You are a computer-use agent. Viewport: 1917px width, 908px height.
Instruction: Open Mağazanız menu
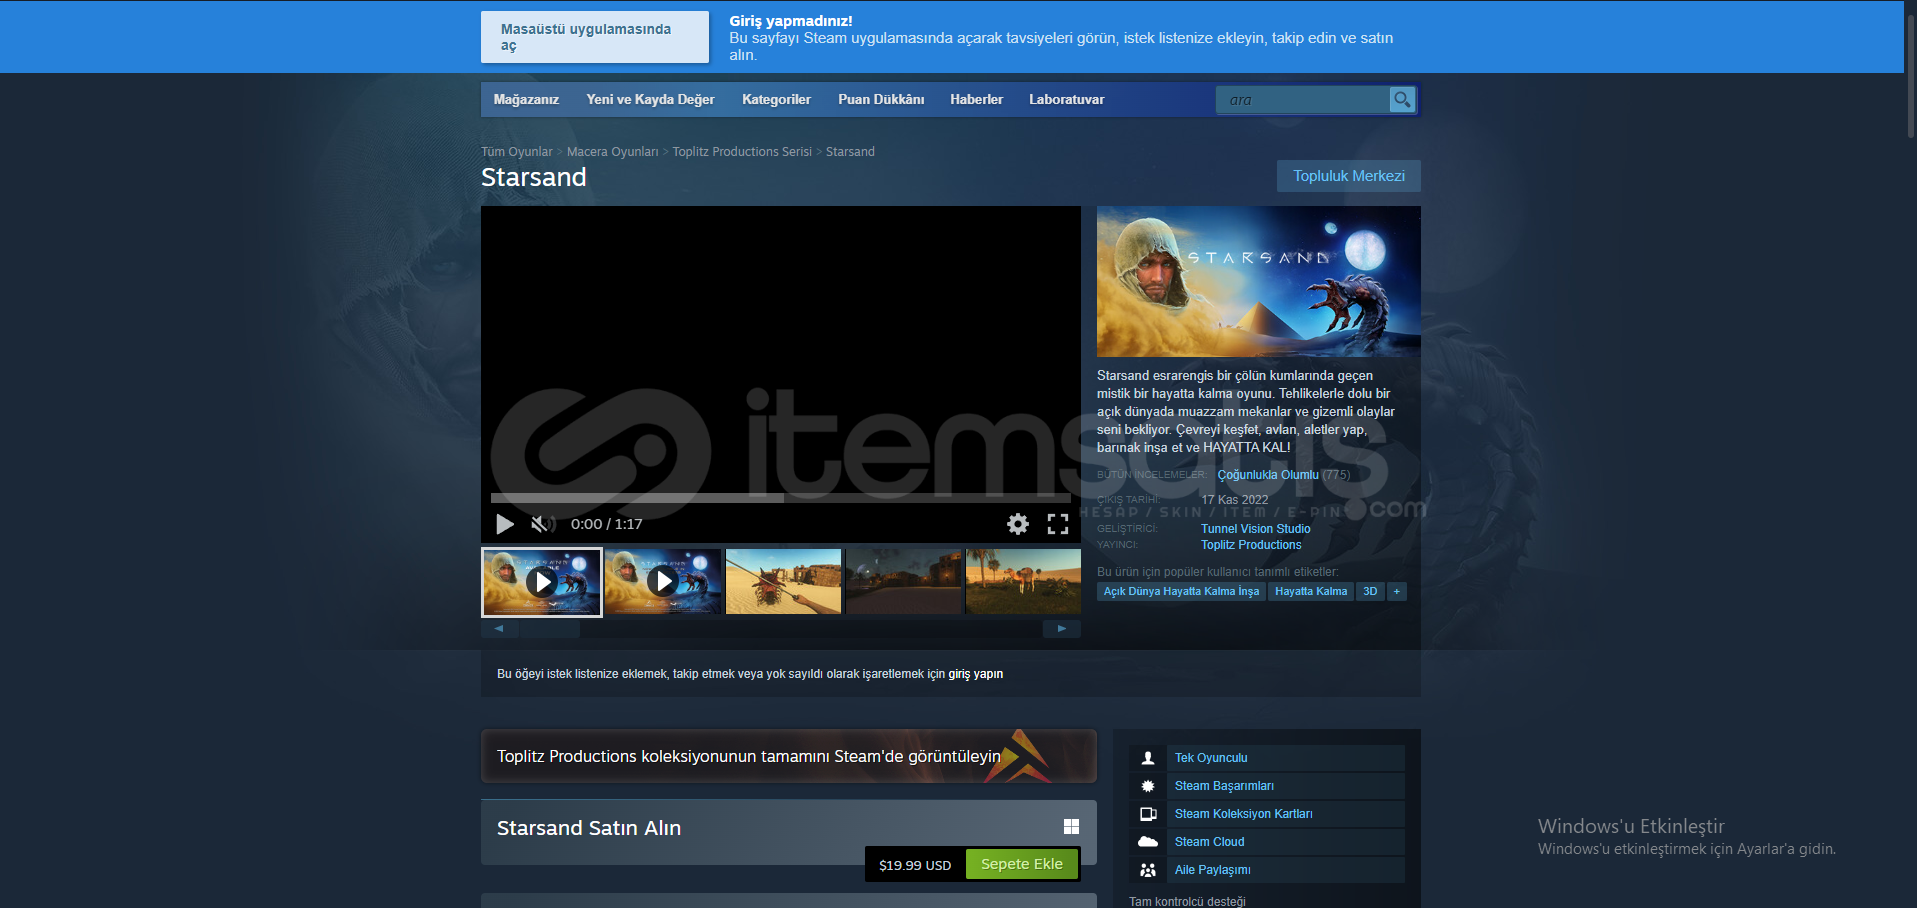click(x=526, y=100)
